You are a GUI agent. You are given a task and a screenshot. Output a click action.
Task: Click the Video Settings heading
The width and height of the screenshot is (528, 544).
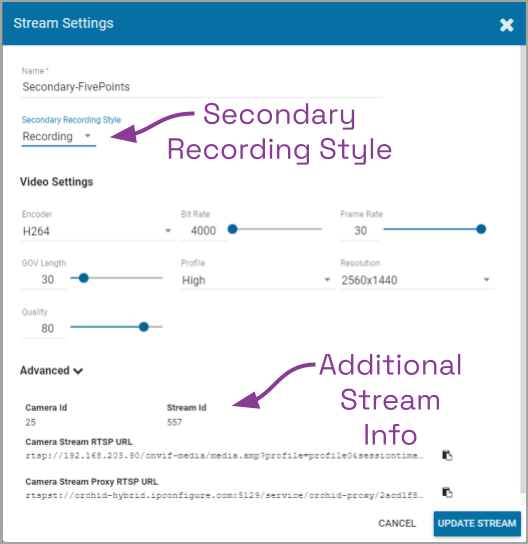(x=57, y=182)
